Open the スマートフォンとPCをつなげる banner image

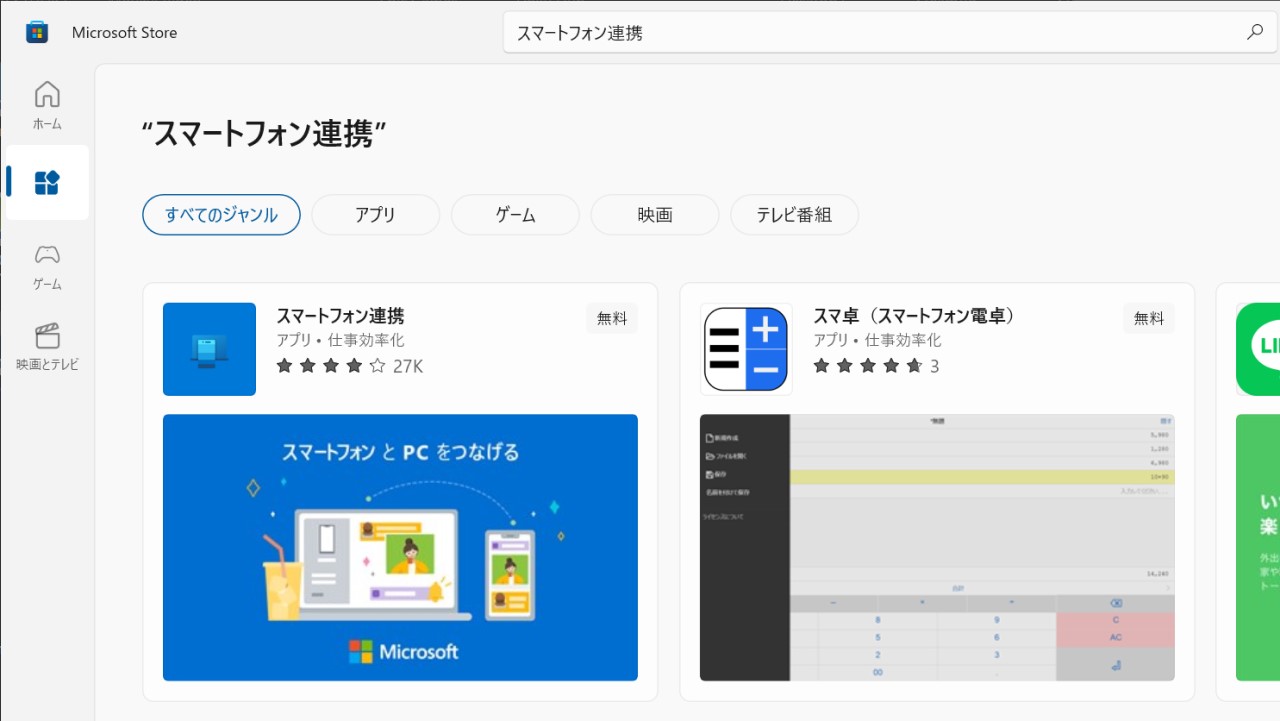tap(400, 548)
